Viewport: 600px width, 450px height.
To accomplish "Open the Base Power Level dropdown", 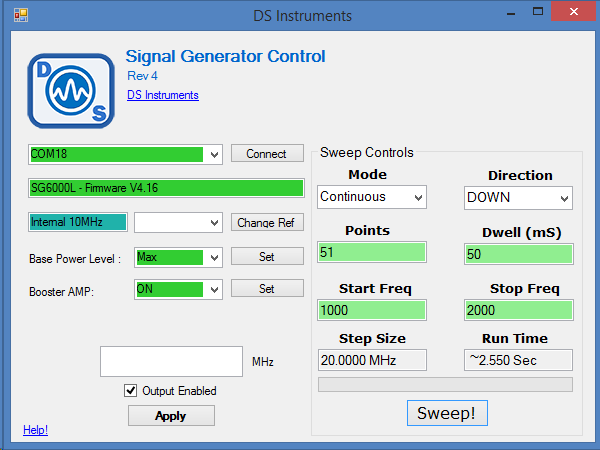I will pyautogui.click(x=213, y=257).
